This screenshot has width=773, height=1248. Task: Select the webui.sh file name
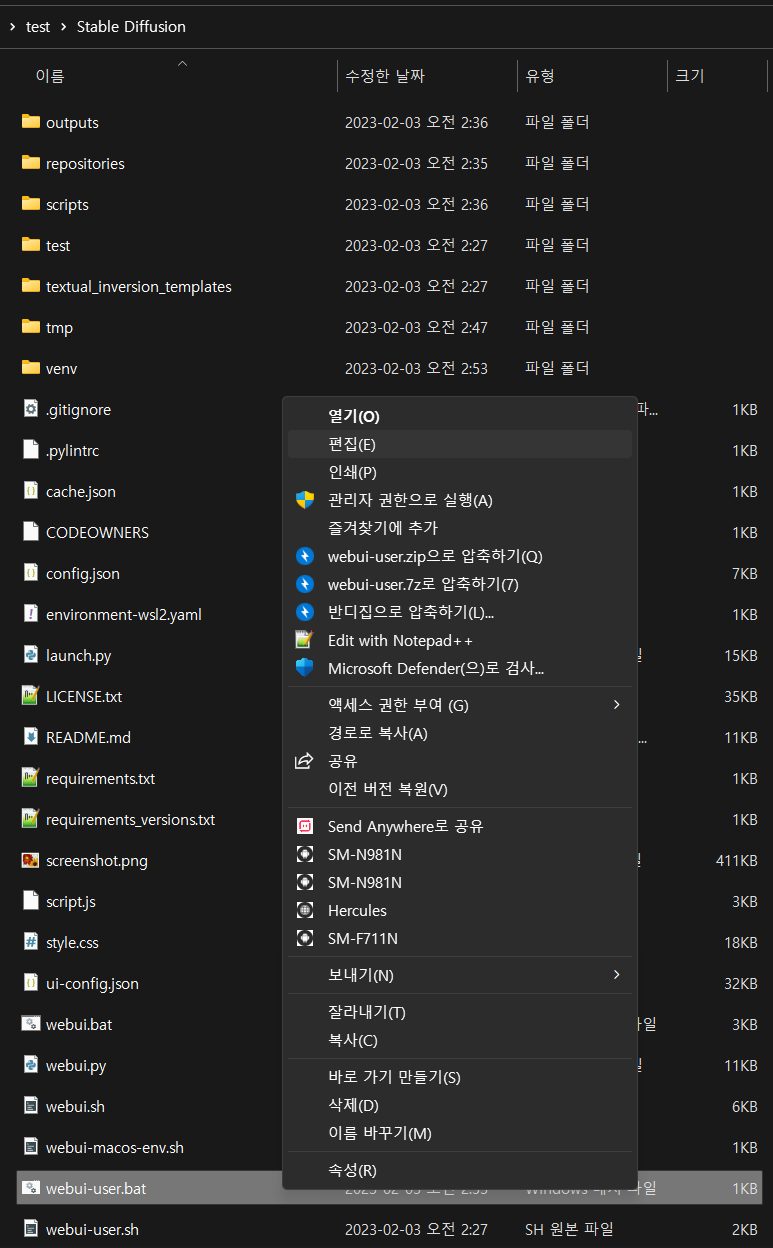(75, 1107)
